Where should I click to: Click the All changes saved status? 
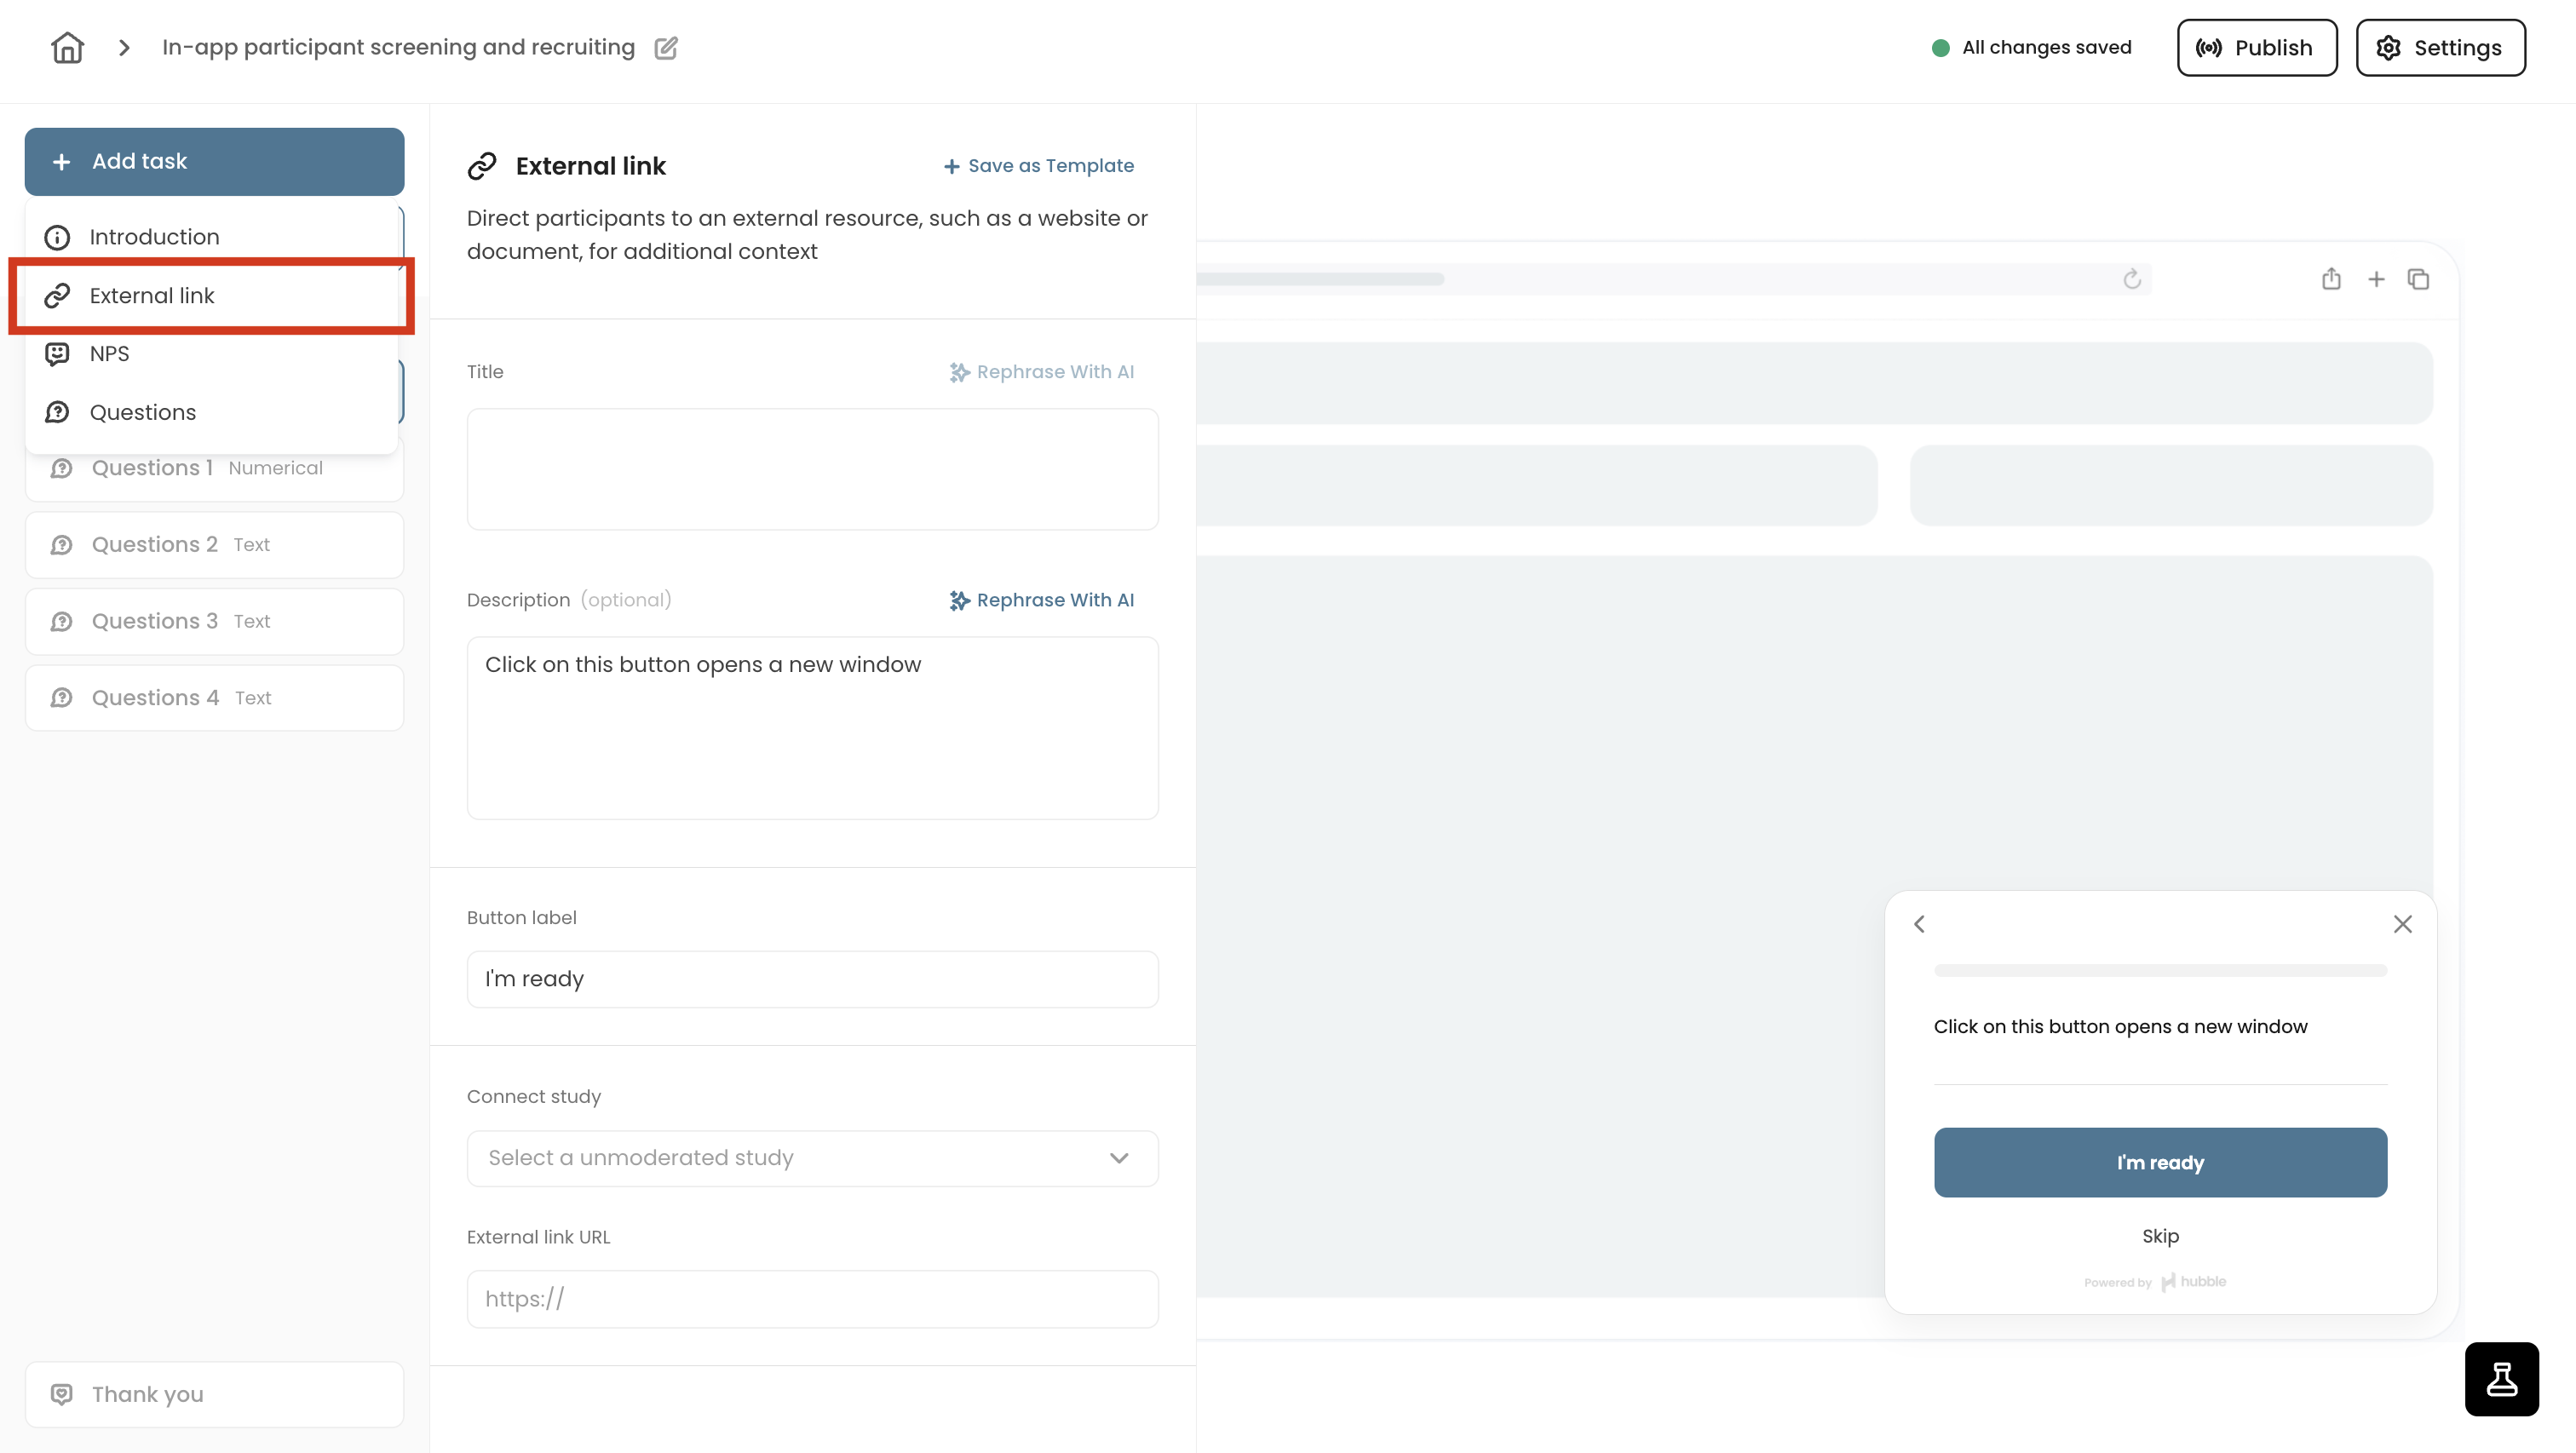(x=2032, y=47)
